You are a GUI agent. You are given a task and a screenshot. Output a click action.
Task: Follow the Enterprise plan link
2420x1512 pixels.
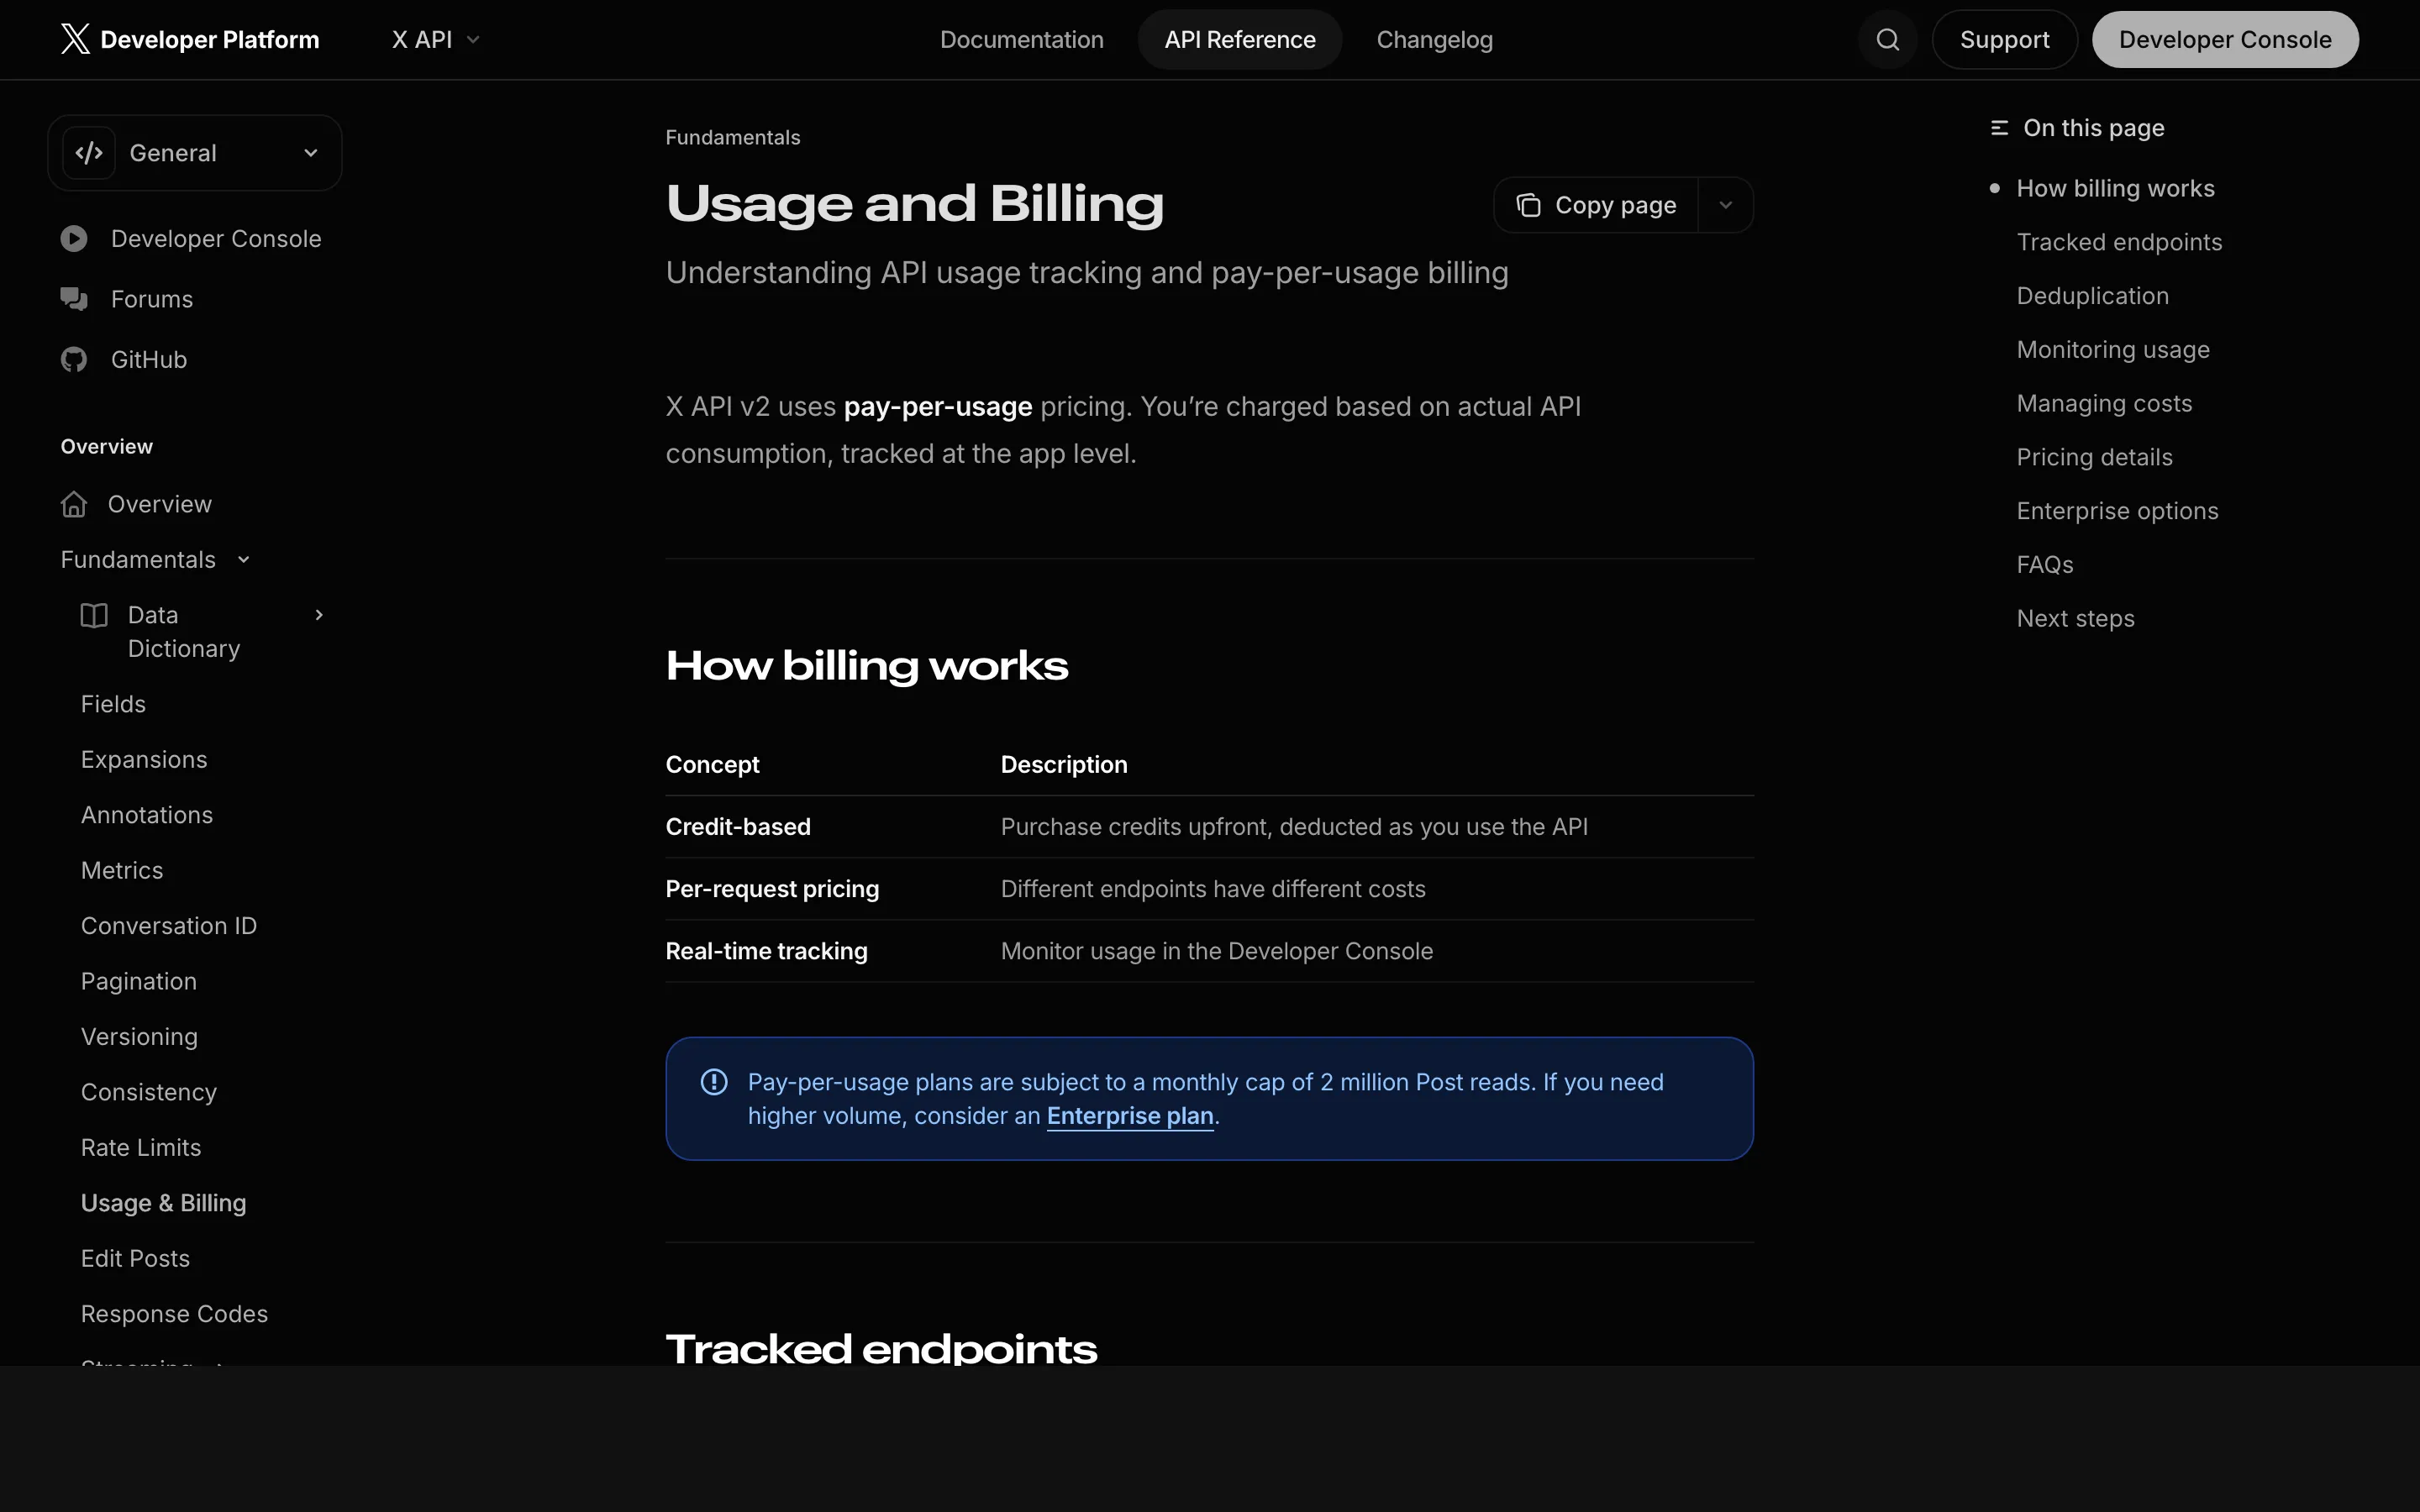tap(1130, 1116)
